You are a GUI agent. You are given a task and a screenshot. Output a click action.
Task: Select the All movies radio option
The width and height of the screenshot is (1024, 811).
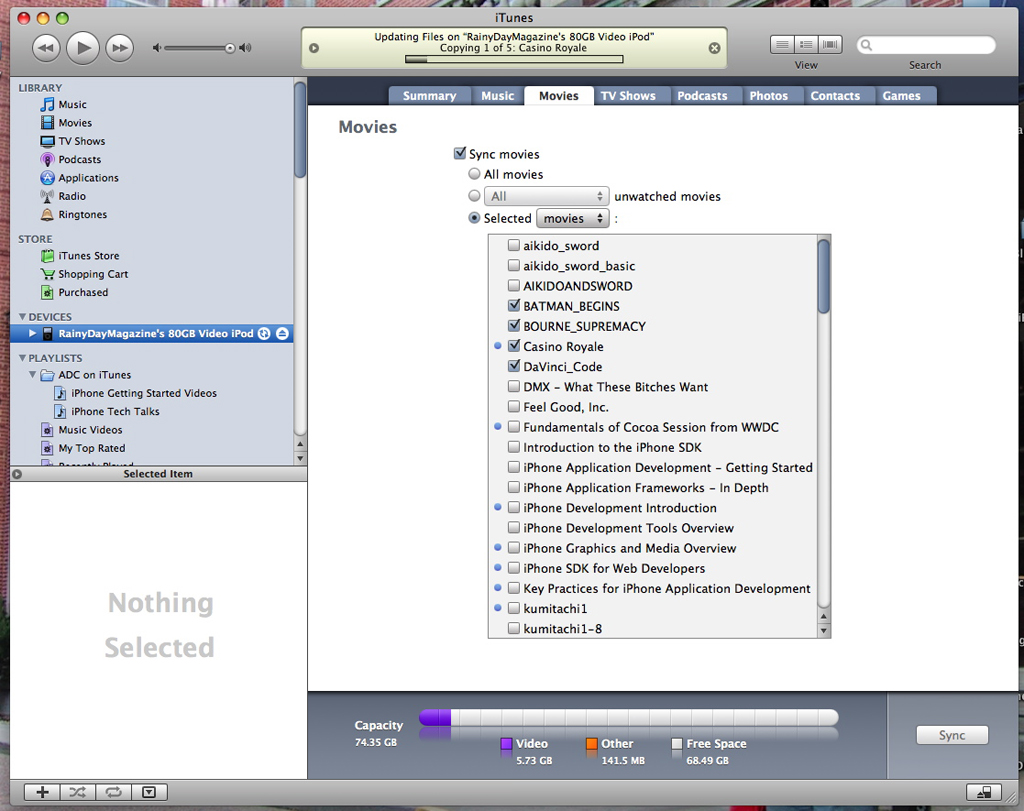click(474, 174)
